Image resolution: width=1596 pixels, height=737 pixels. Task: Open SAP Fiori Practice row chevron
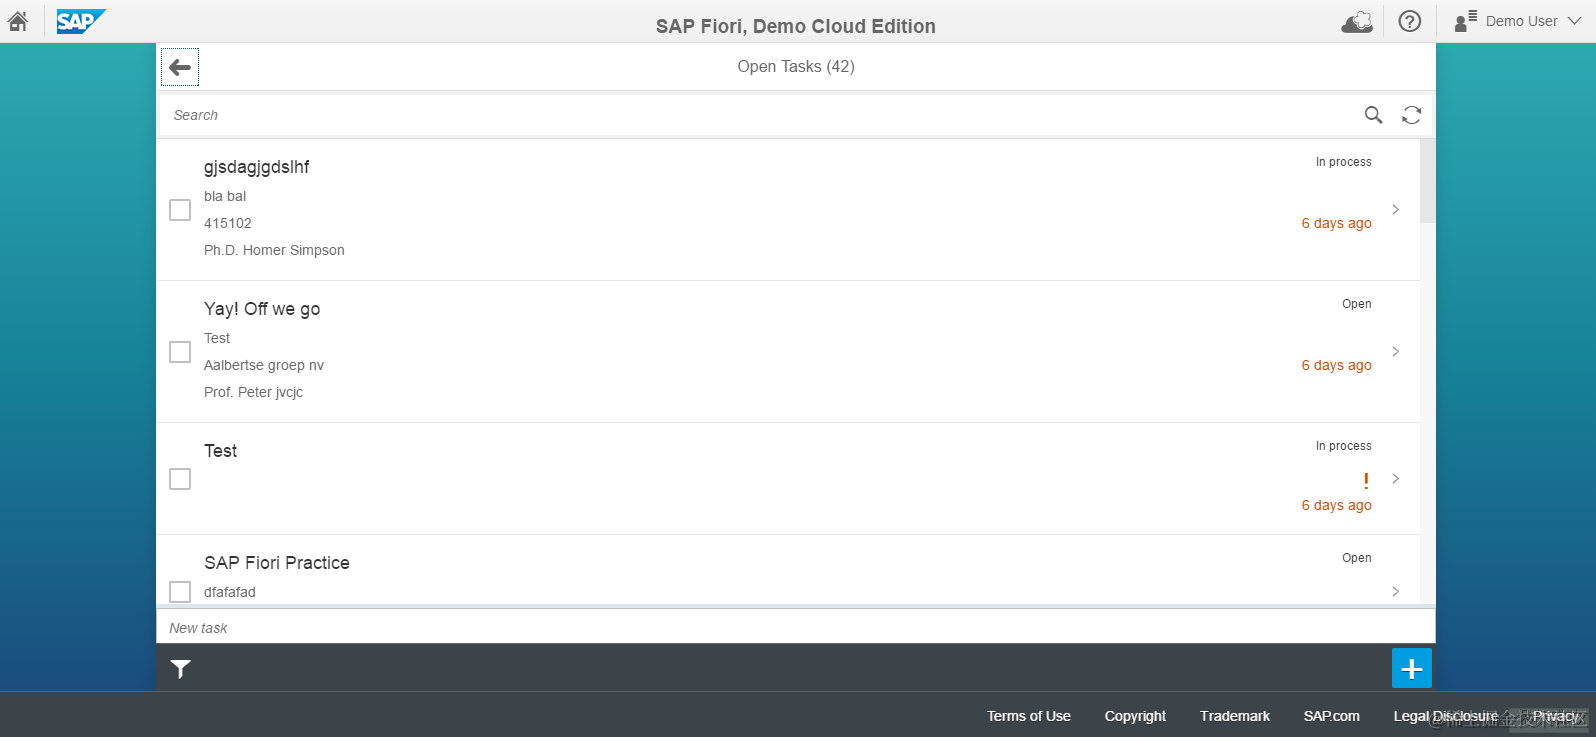pyautogui.click(x=1396, y=591)
